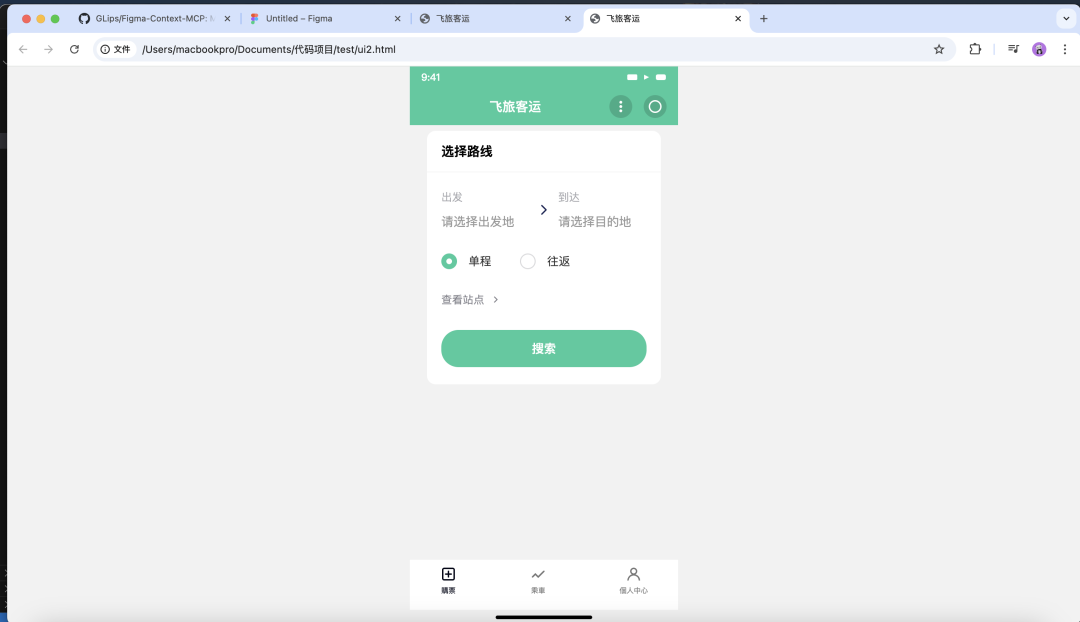1080x622 pixels.
Task: Open the browser extensions puzzle icon
Action: 975,48
